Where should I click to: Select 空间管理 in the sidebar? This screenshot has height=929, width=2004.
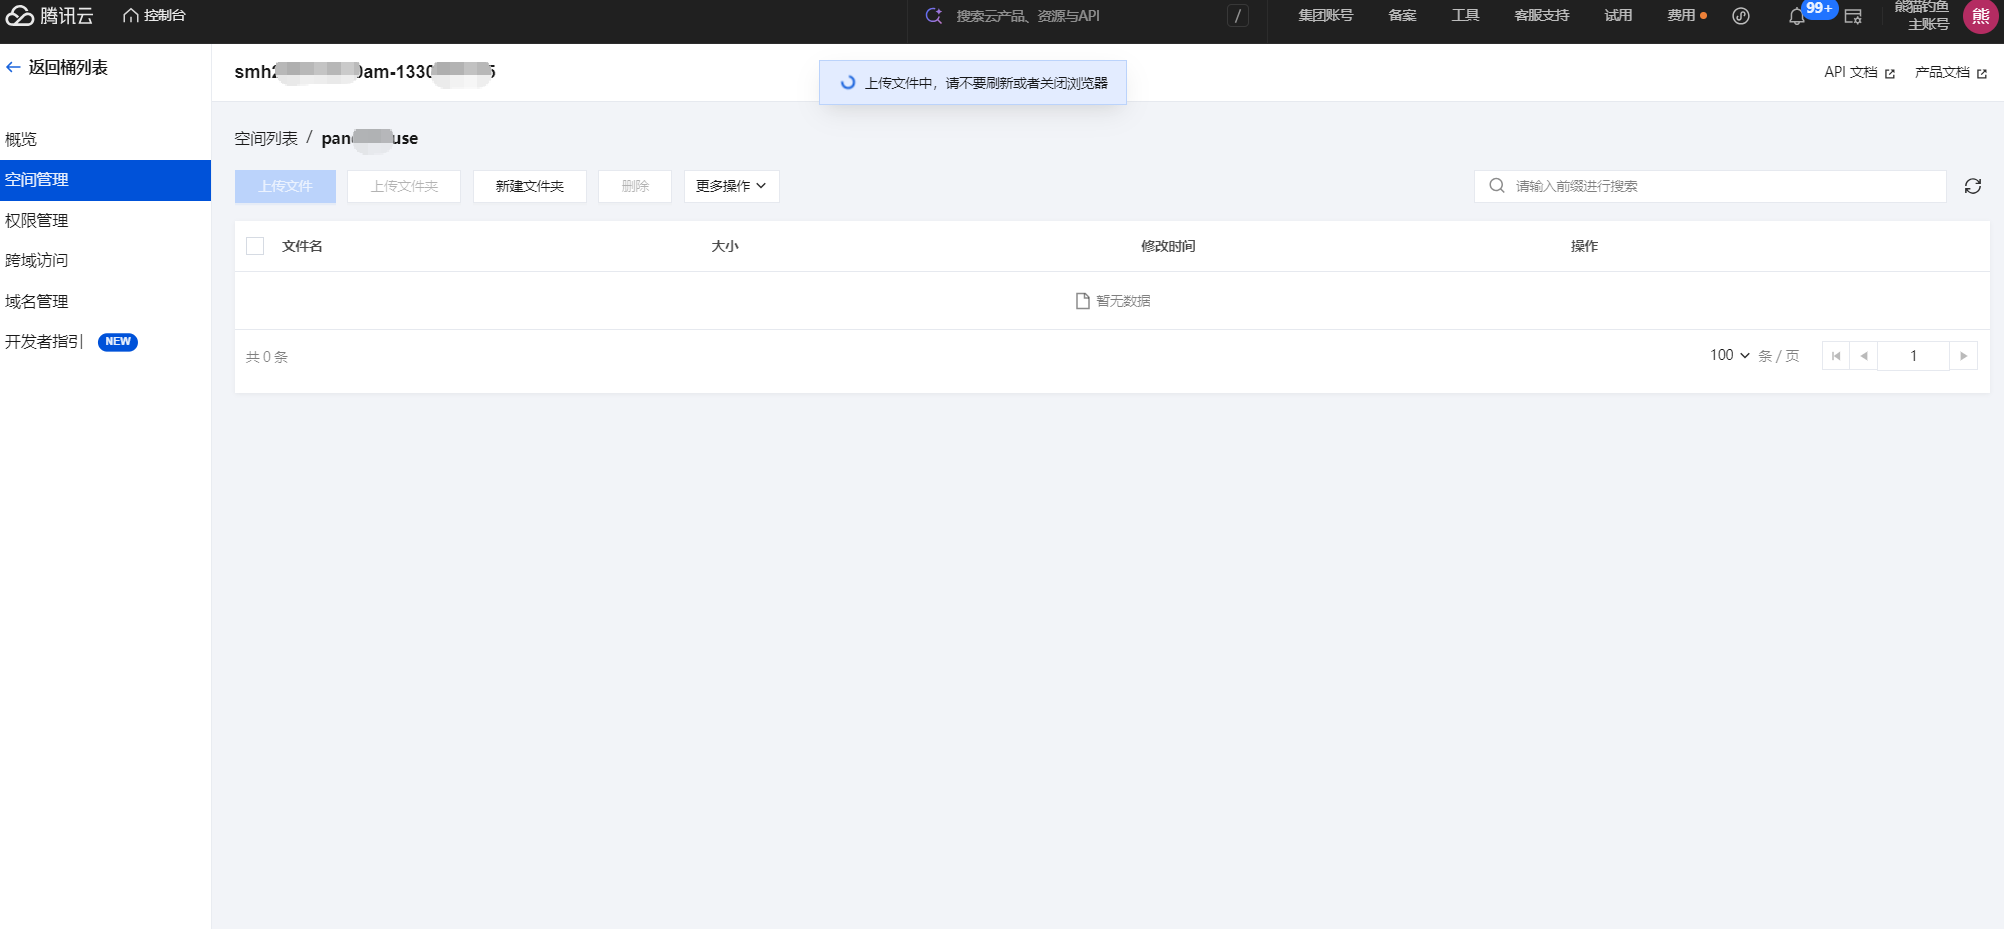coord(105,180)
